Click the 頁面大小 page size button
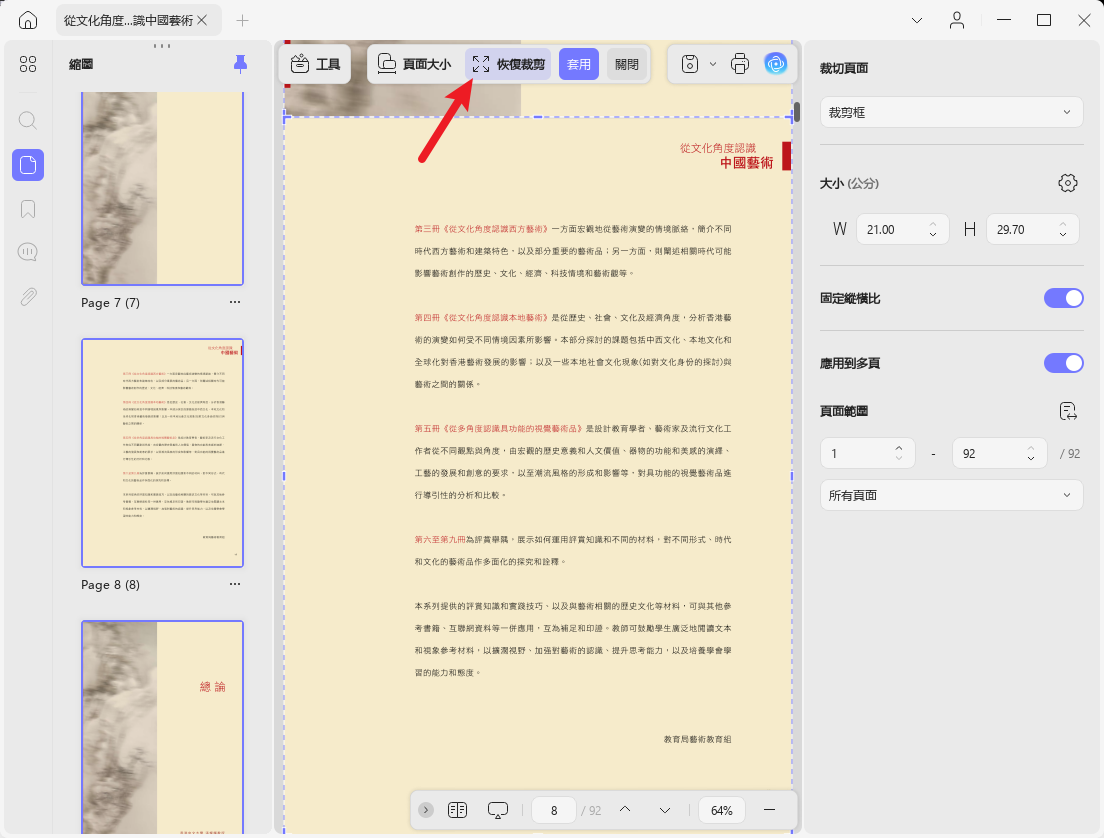This screenshot has width=1104, height=838. 415,64
